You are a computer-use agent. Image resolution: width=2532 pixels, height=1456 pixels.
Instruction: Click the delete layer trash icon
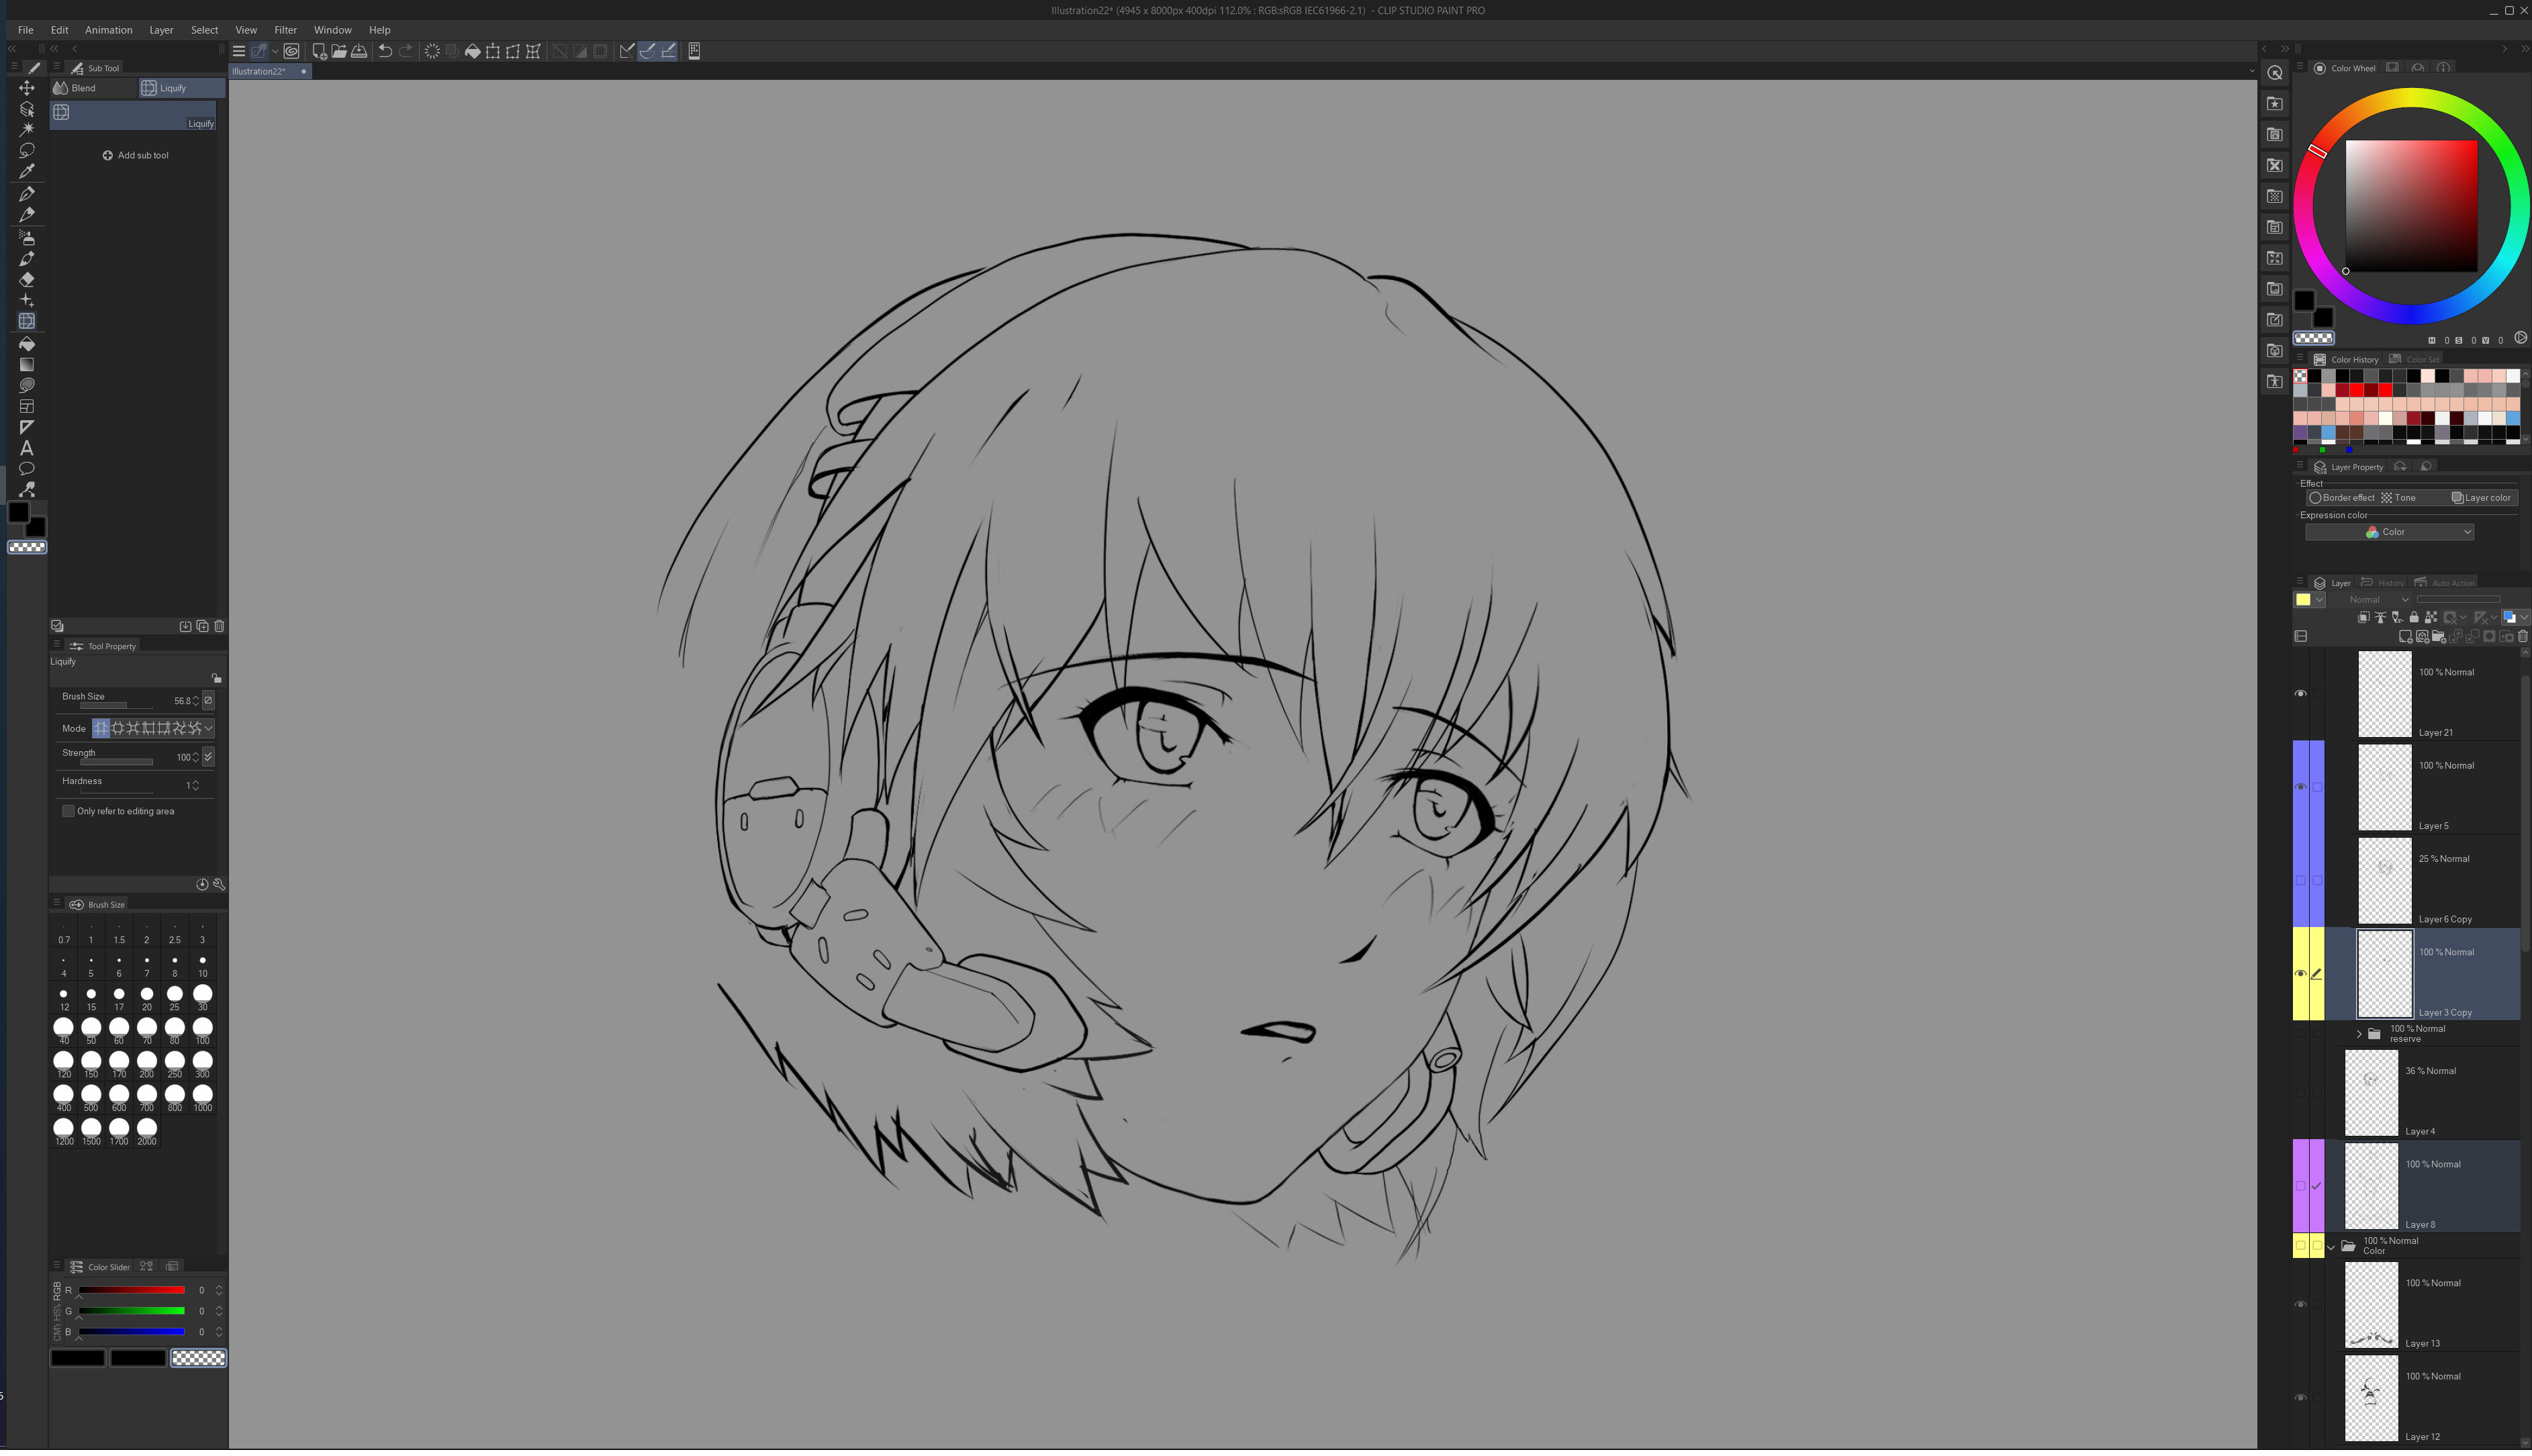(2522, 636)
